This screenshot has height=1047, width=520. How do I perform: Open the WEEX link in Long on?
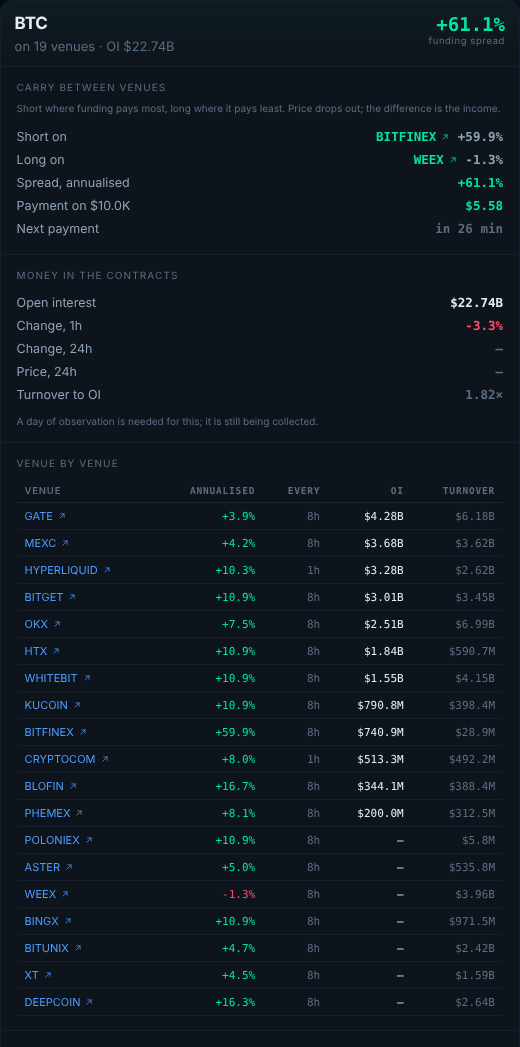[429, 160]
